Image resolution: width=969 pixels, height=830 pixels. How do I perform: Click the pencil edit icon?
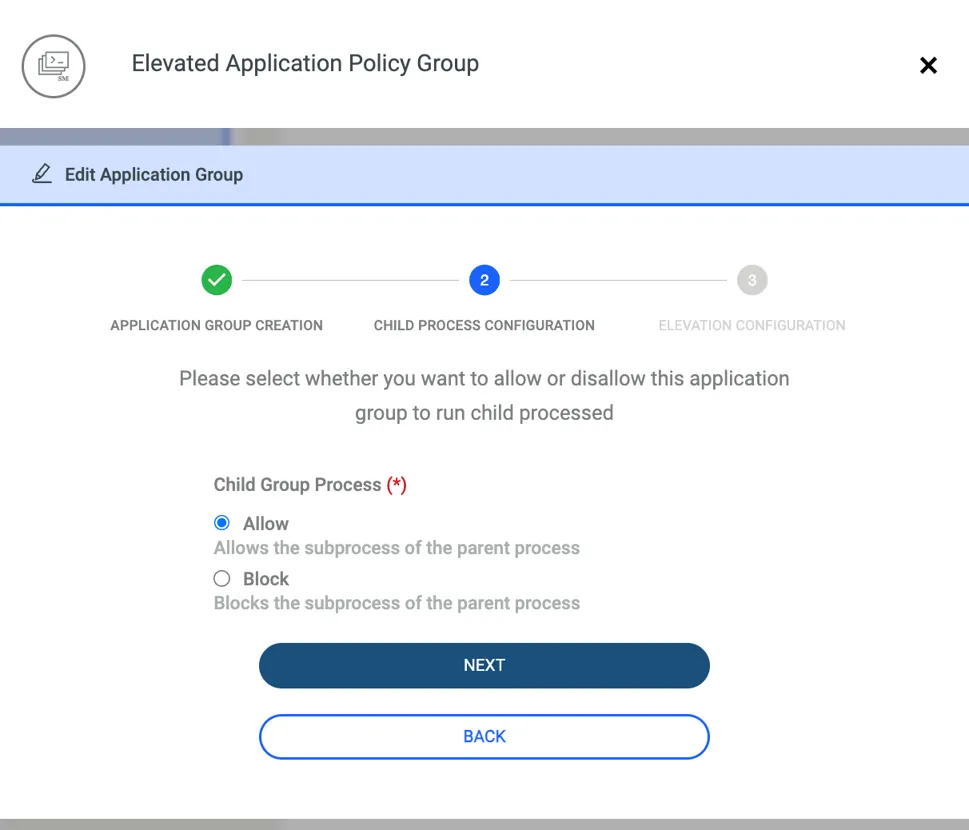pos(42,174)
